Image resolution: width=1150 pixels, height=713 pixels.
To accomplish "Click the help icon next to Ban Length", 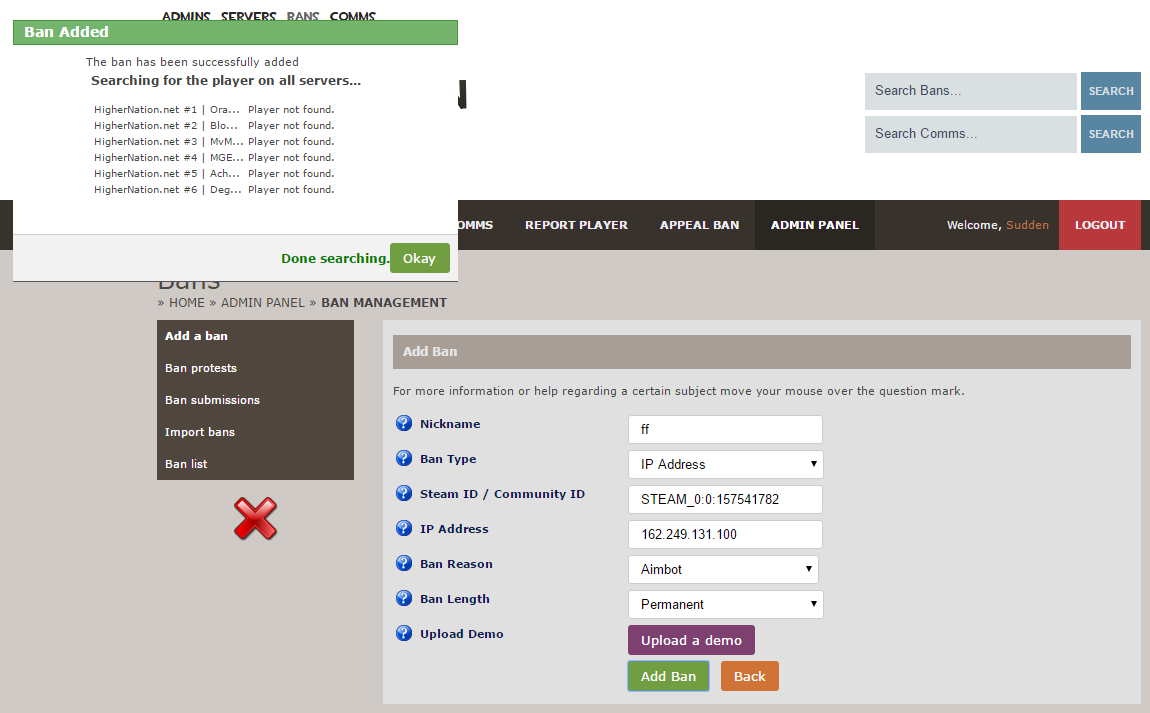I will 403,599.
